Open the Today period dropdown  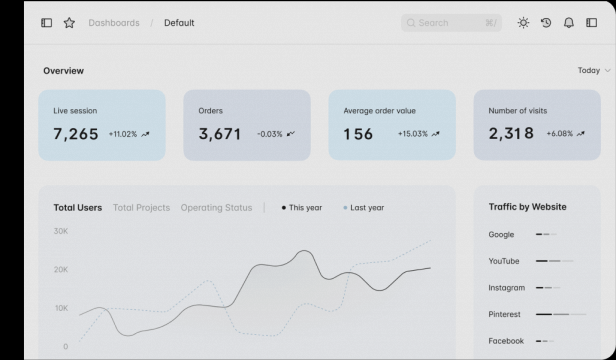point(594,70)
